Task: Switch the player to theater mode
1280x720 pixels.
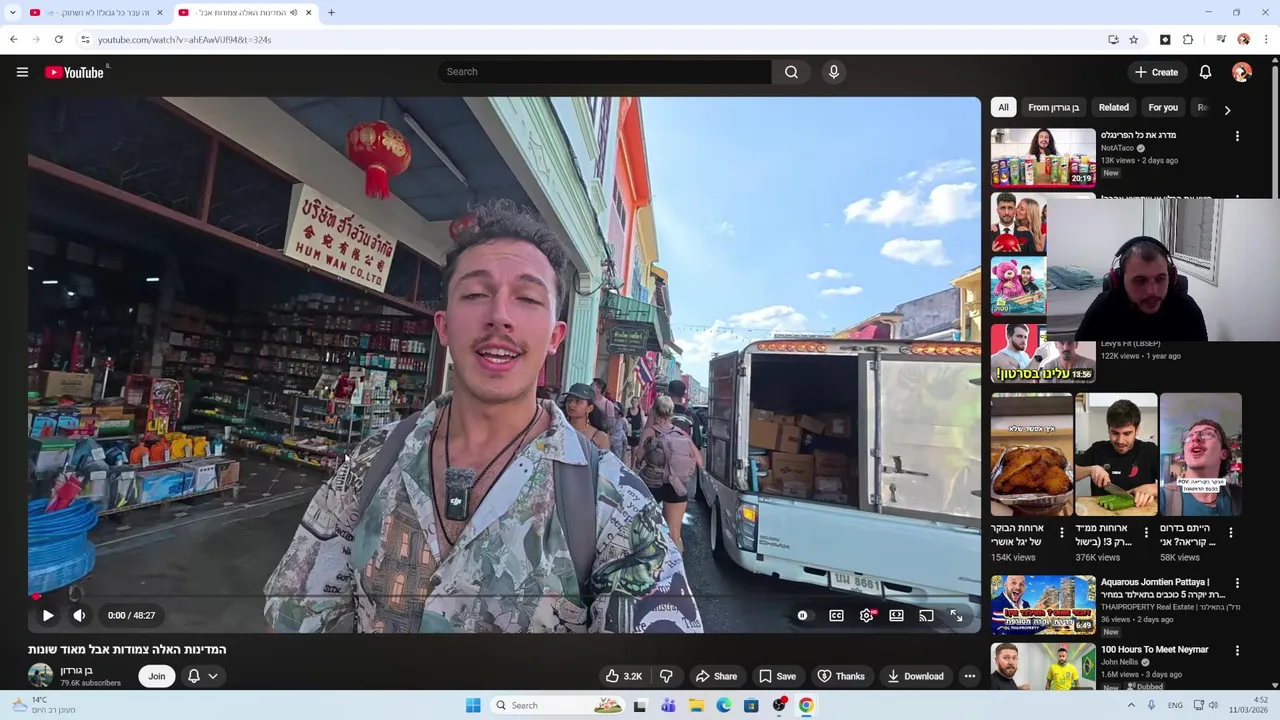Action: pyautogui.click(x=896, y=615)
